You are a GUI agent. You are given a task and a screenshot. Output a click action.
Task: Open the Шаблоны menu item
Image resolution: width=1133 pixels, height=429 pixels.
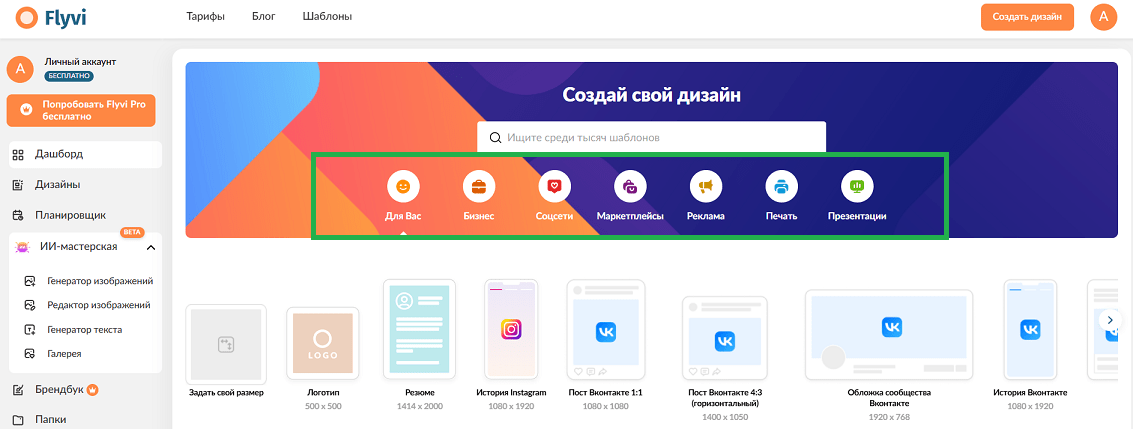[x=327, y=16]
